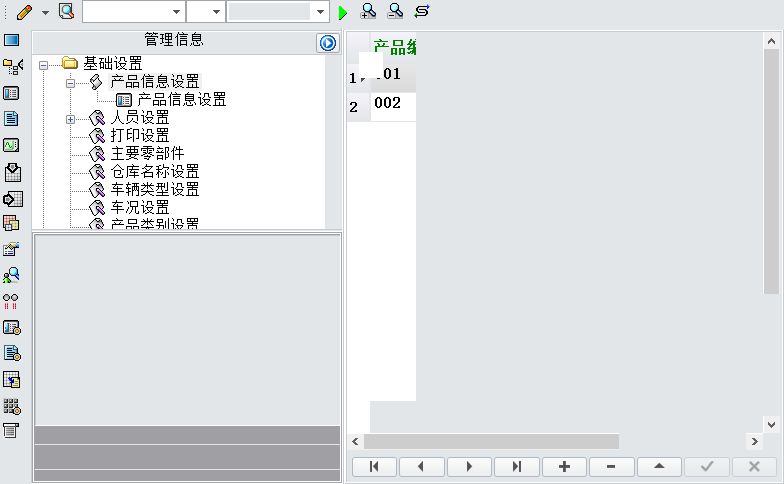Click the grid's vertical scrollbar thumb
784x484 pixels.
click(x=772, y=172)
